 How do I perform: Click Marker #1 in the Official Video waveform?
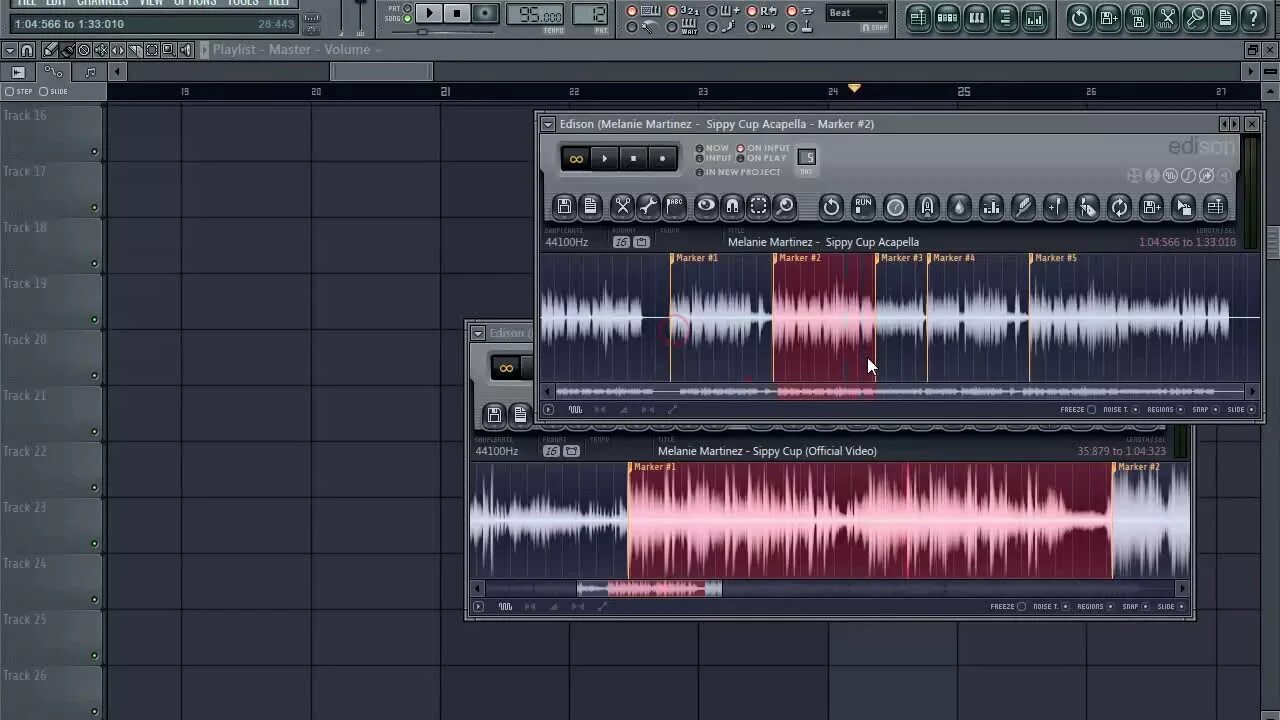[652, 467]
